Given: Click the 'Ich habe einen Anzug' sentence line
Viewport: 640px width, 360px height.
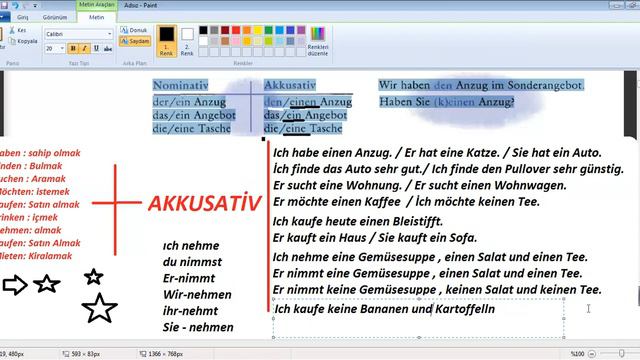Looking at the screenshot, I should pyautogui.click(x=332, y=153).
